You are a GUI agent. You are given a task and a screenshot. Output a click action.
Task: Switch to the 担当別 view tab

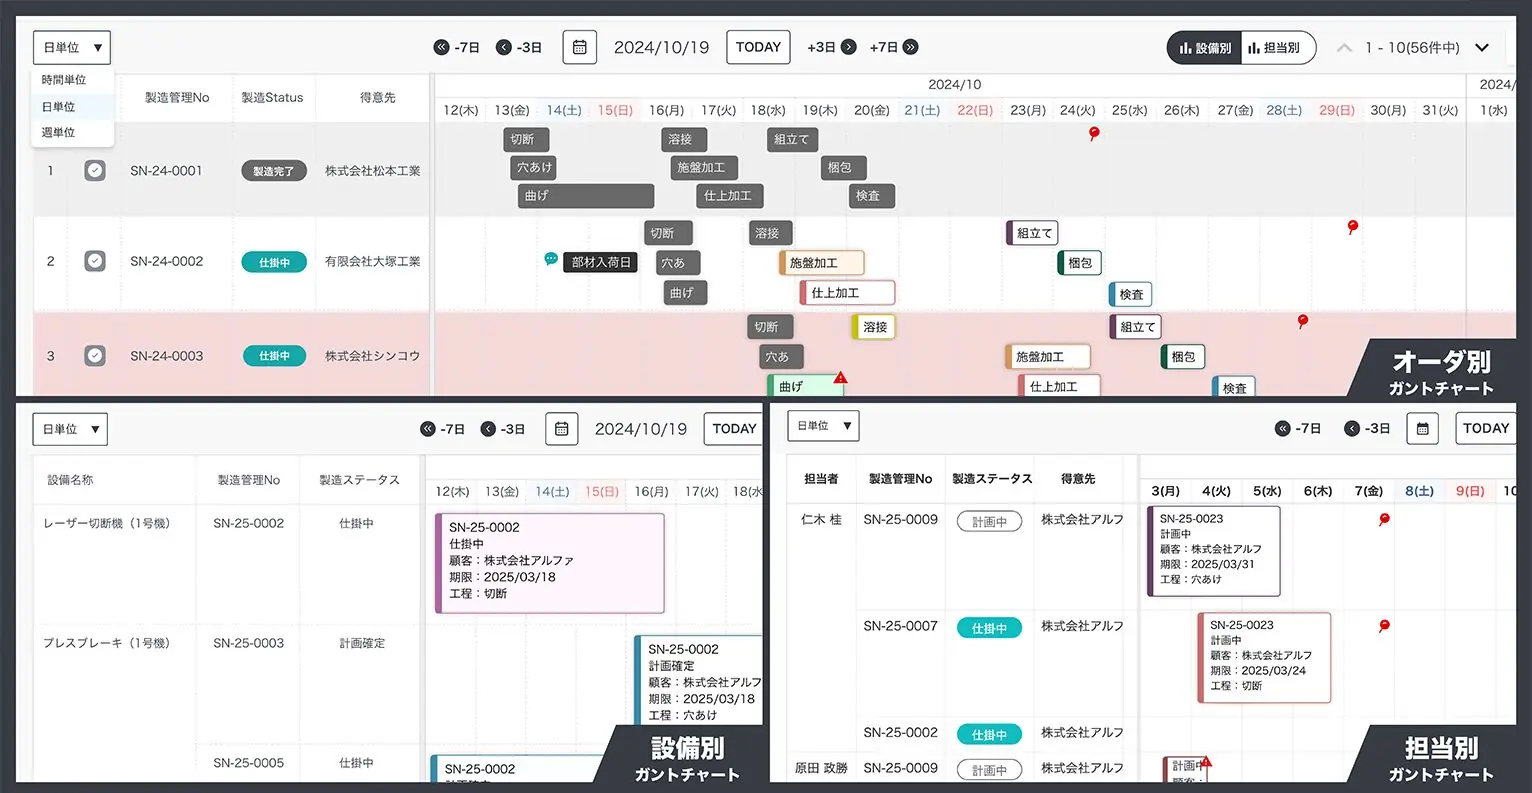[x=1279, y=48]
